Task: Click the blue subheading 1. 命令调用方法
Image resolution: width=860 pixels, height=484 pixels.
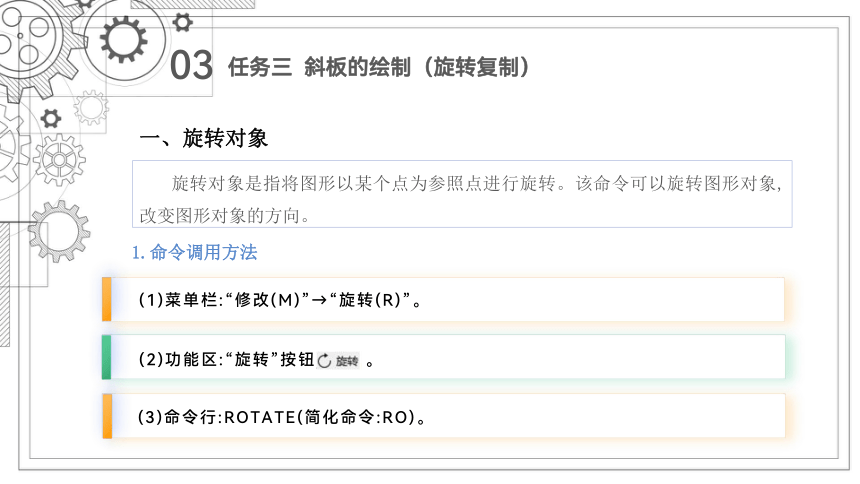Action: point(195,252)
